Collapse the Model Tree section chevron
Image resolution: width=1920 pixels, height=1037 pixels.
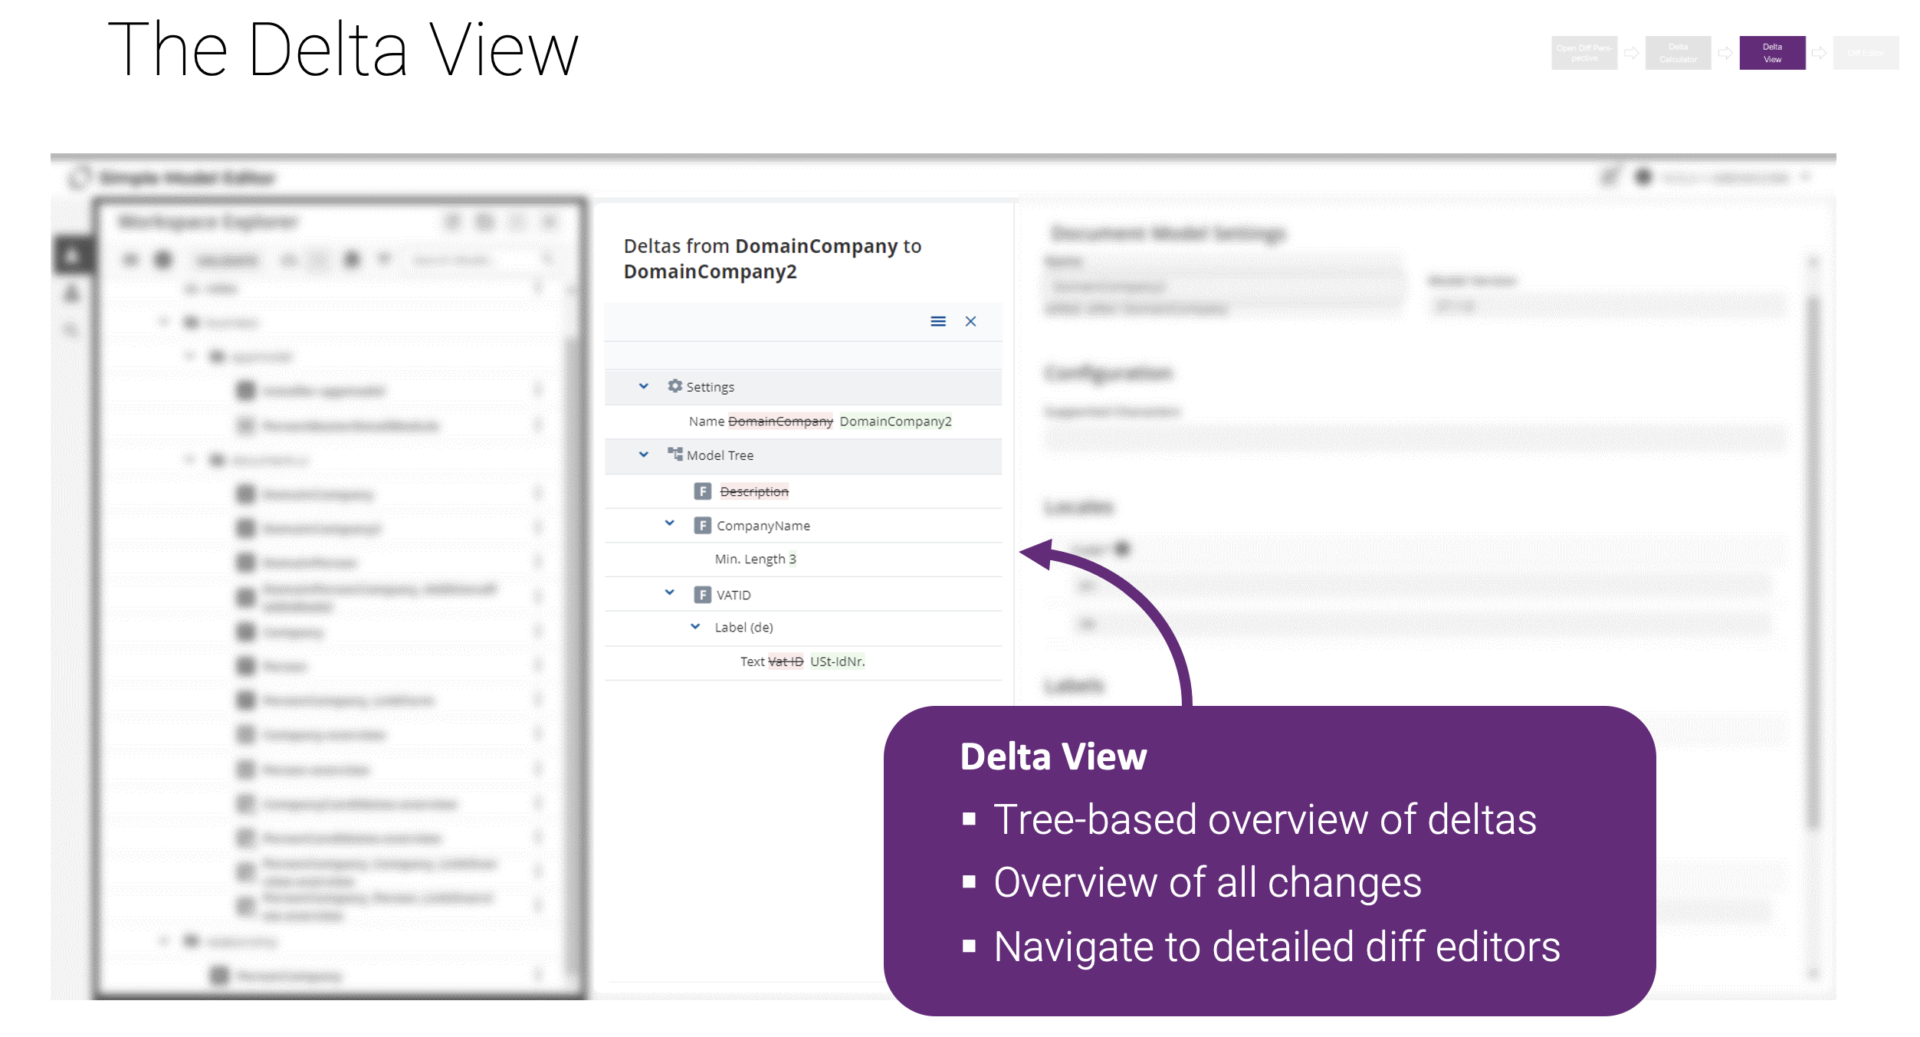644,454
